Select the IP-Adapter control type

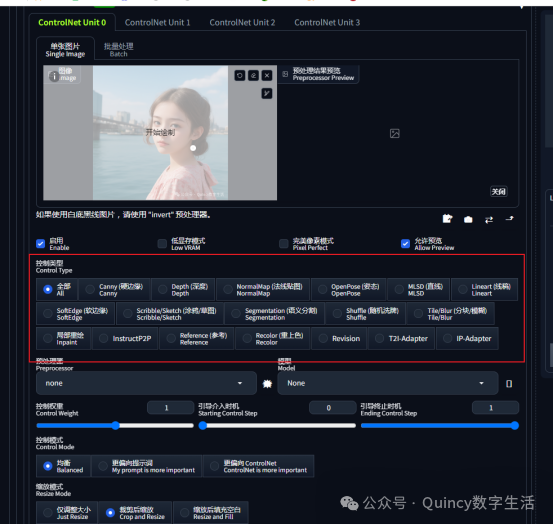tap(467, 338)
